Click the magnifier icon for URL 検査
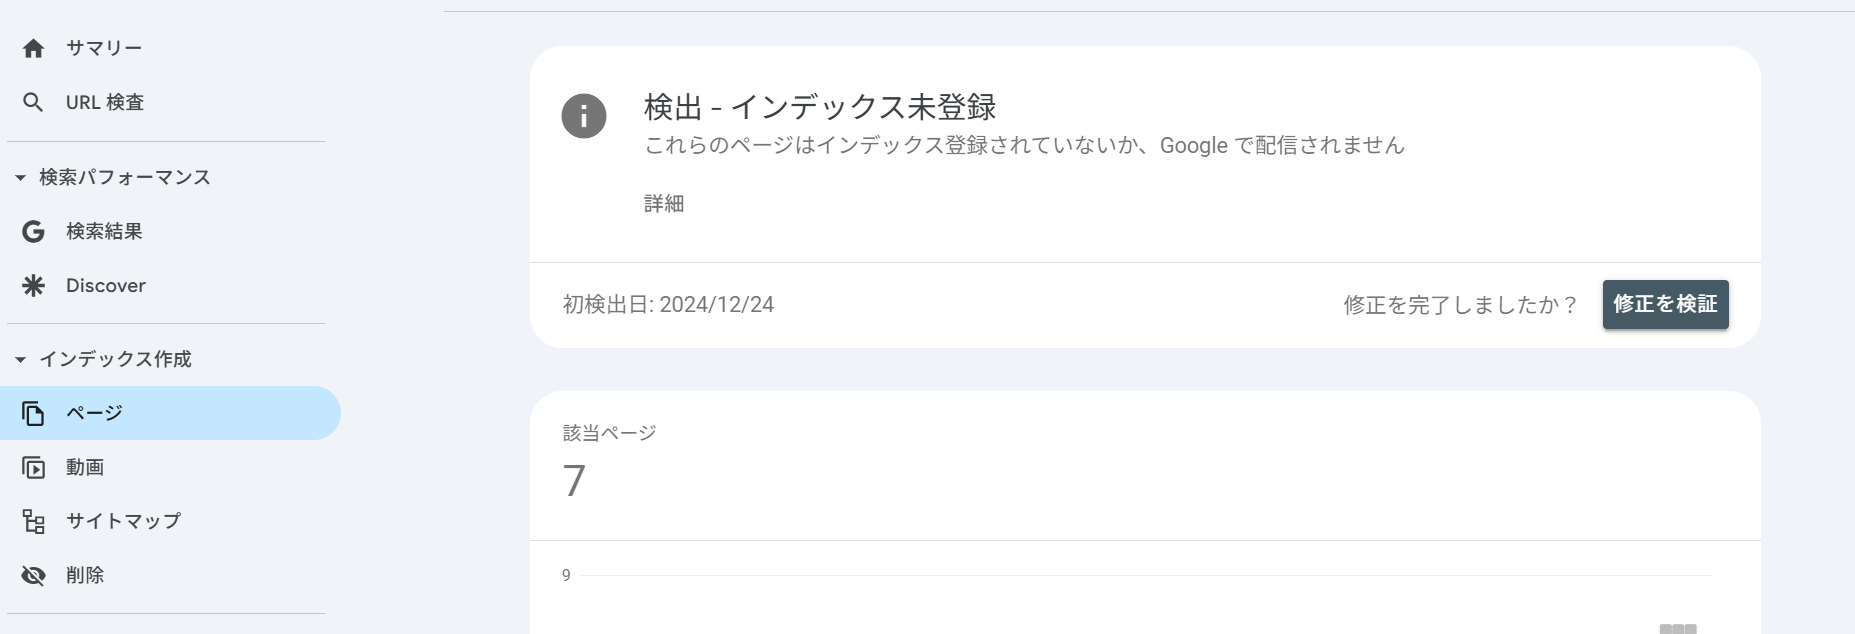 pos(33,102)
